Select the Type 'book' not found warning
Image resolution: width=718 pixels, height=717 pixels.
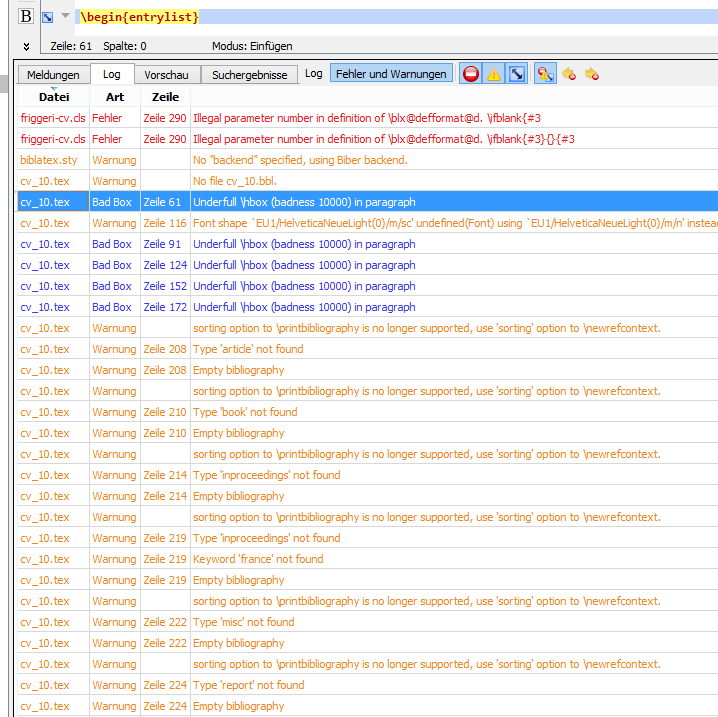pos(368,412)
